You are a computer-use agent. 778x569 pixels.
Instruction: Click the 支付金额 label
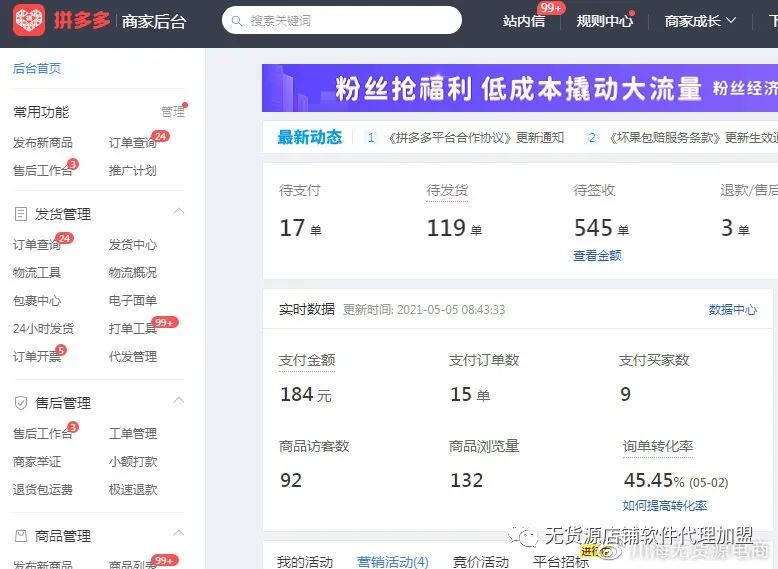click(307, 360)
